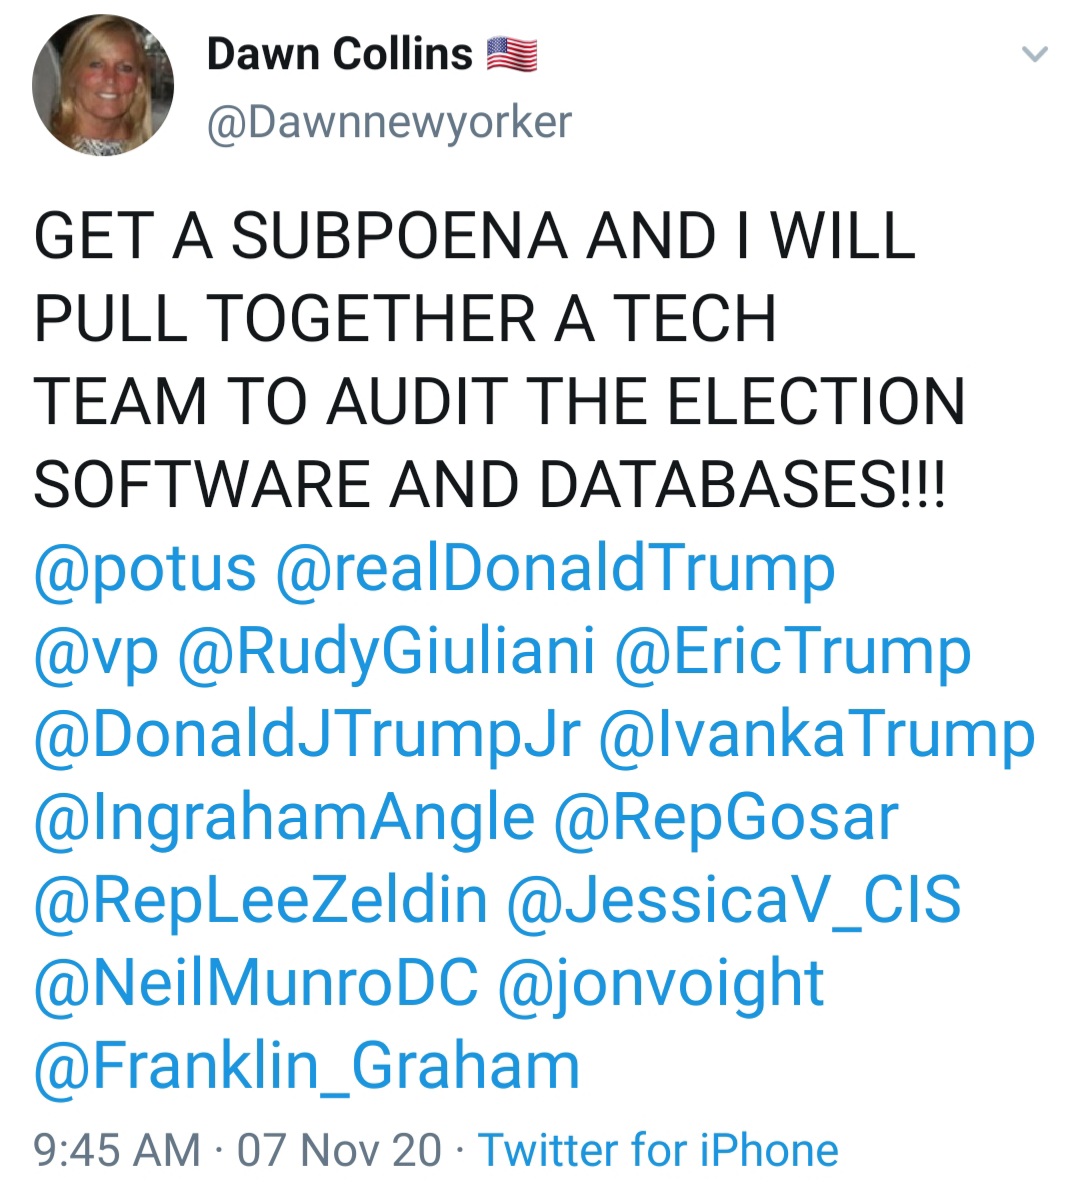Click Dawn Collins profile picture
This screenshot has width=1080, height=1190.
click(102, 85)
